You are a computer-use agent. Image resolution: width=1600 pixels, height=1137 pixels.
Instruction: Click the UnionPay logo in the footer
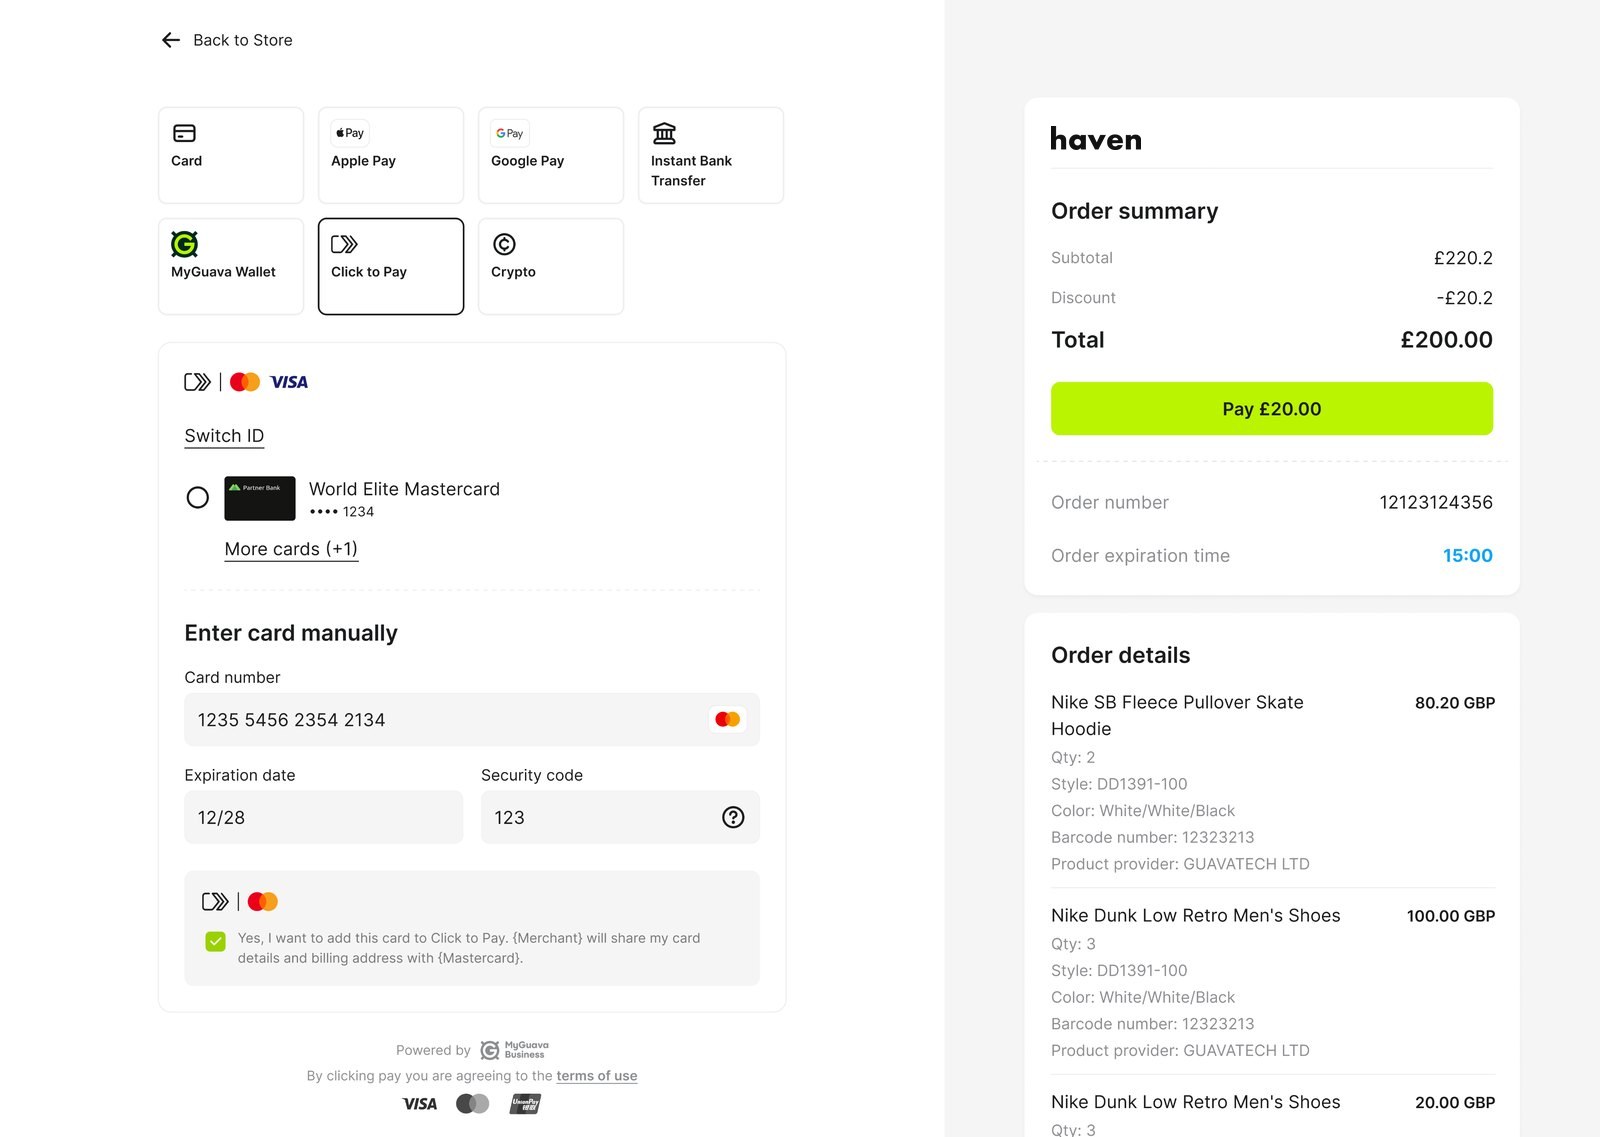click(525, 1104)
